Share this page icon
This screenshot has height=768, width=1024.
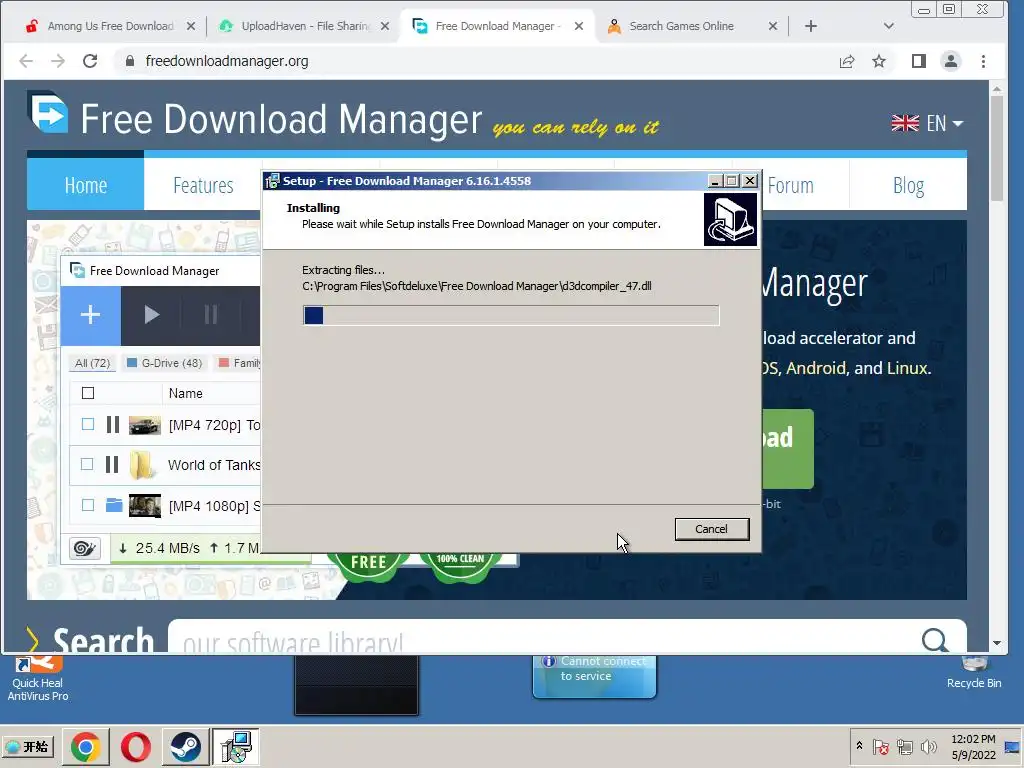847,61
